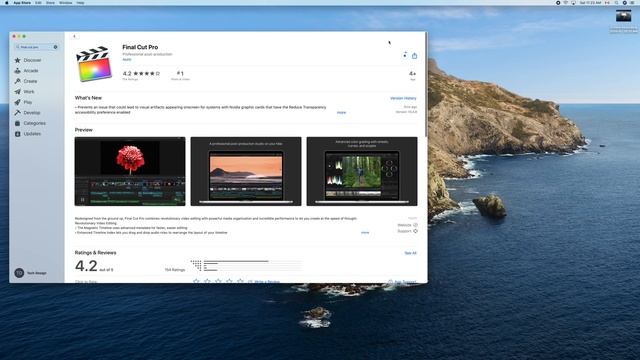Click the menu bar clock

click(x=590, y=2)
